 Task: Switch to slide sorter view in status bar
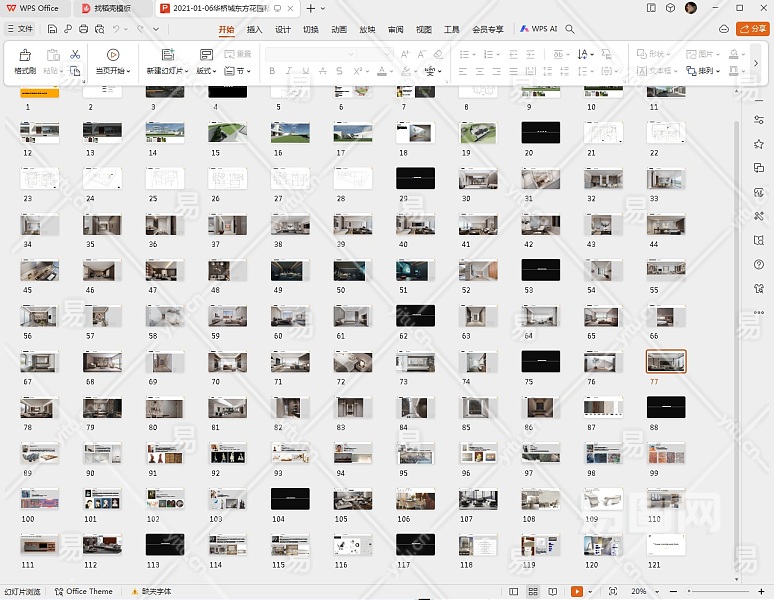point(534,592)
